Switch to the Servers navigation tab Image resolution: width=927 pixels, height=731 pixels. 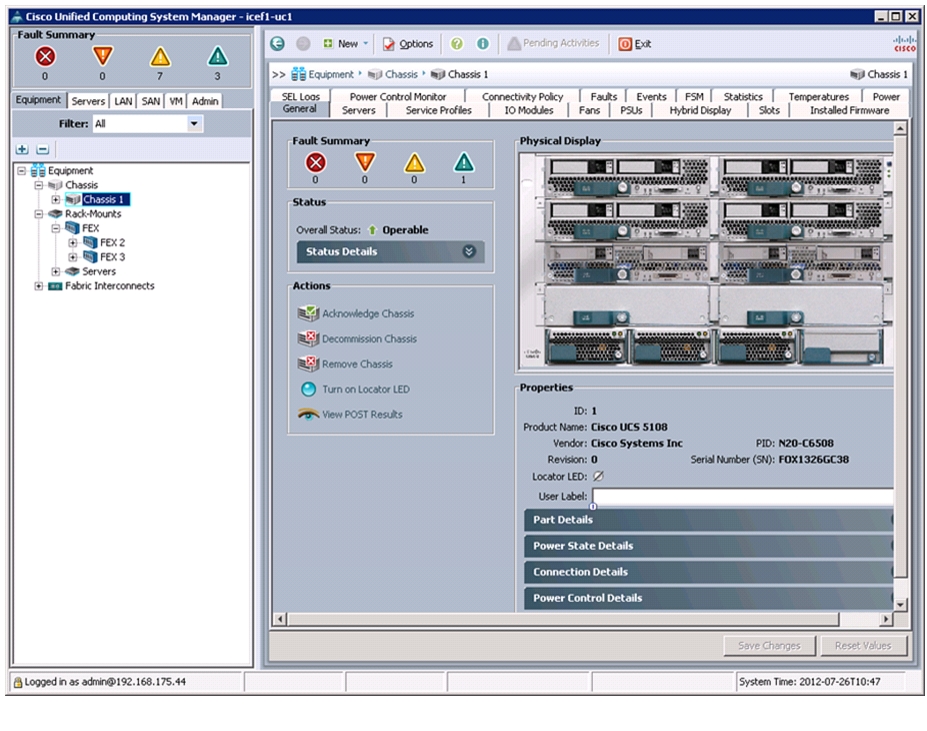click(x=88, y=101)
